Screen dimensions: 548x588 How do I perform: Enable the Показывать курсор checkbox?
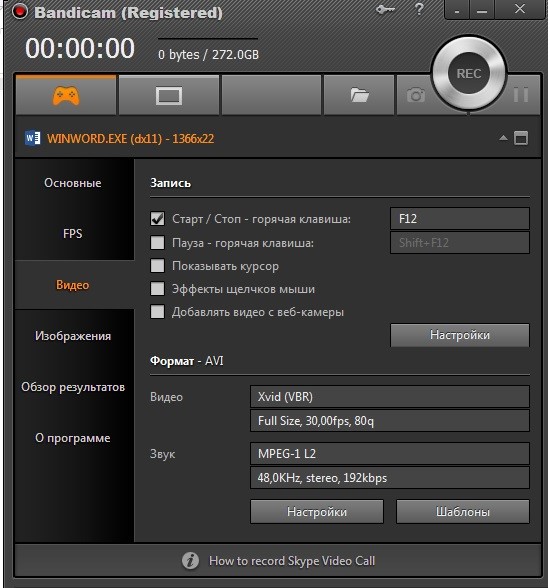point(157,266)
